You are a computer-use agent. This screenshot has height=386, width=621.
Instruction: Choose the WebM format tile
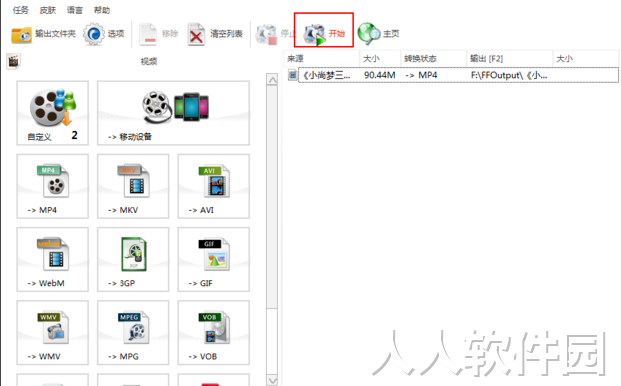coord(53,260)
